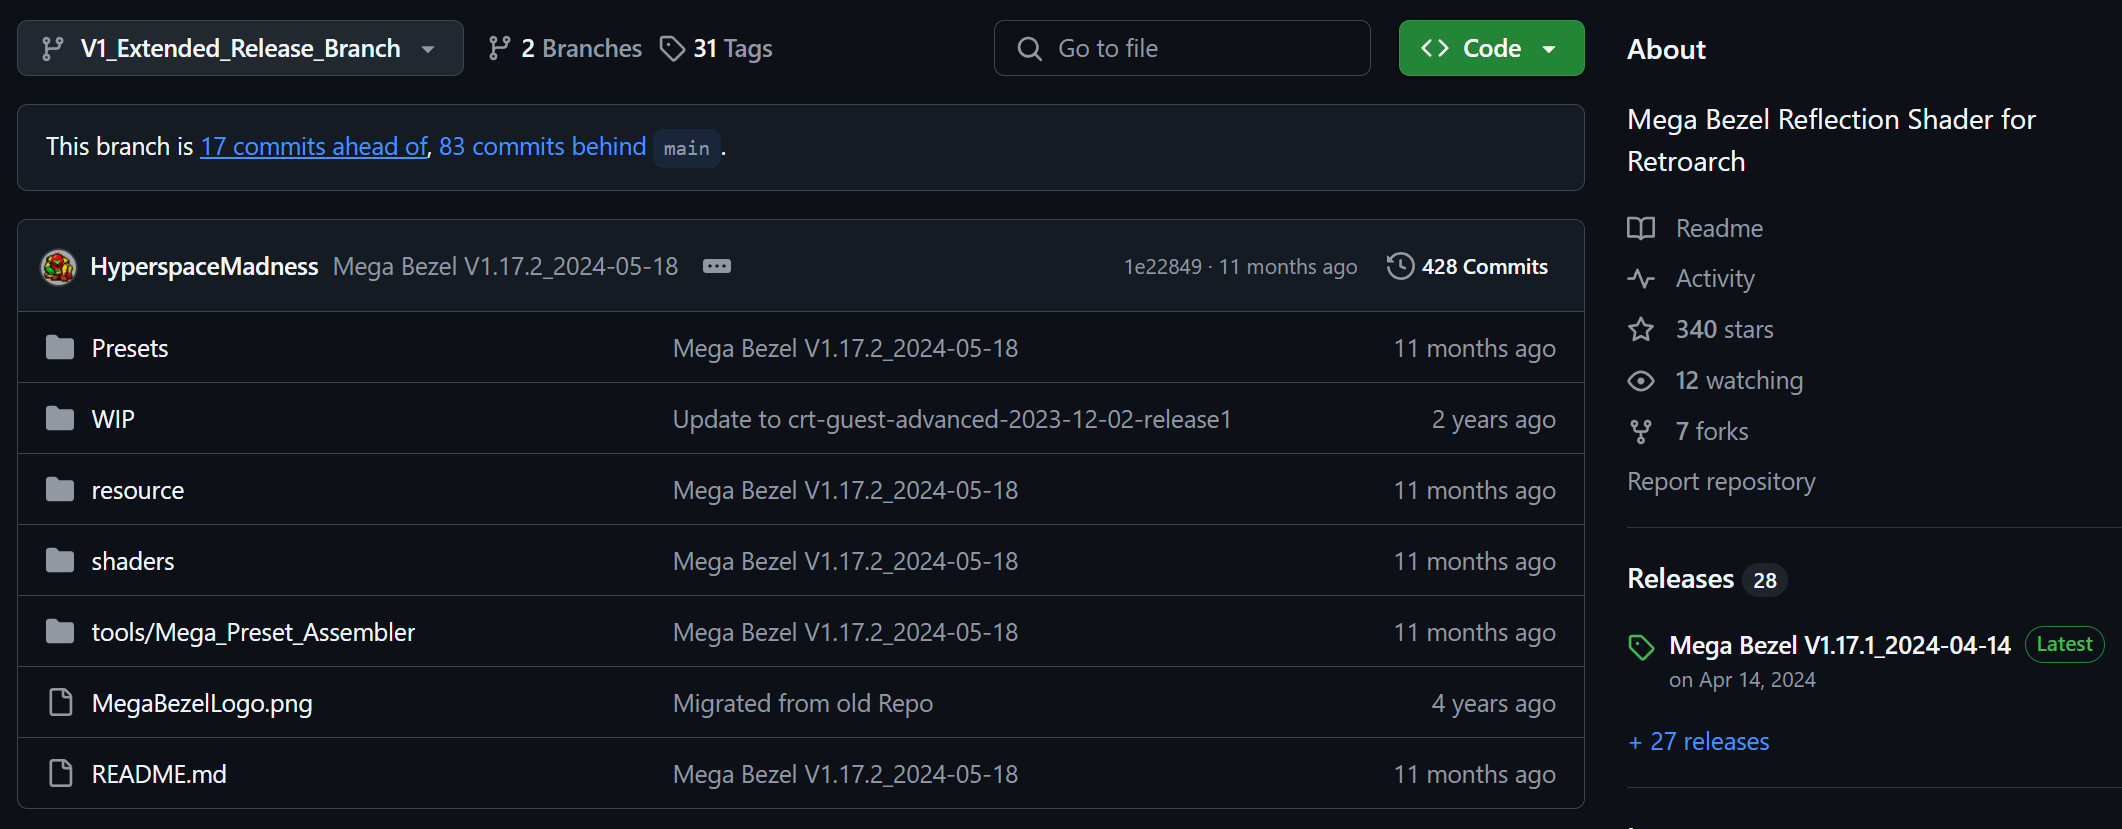
Task: Click the folder icon for resource
Action: (60, 489)
